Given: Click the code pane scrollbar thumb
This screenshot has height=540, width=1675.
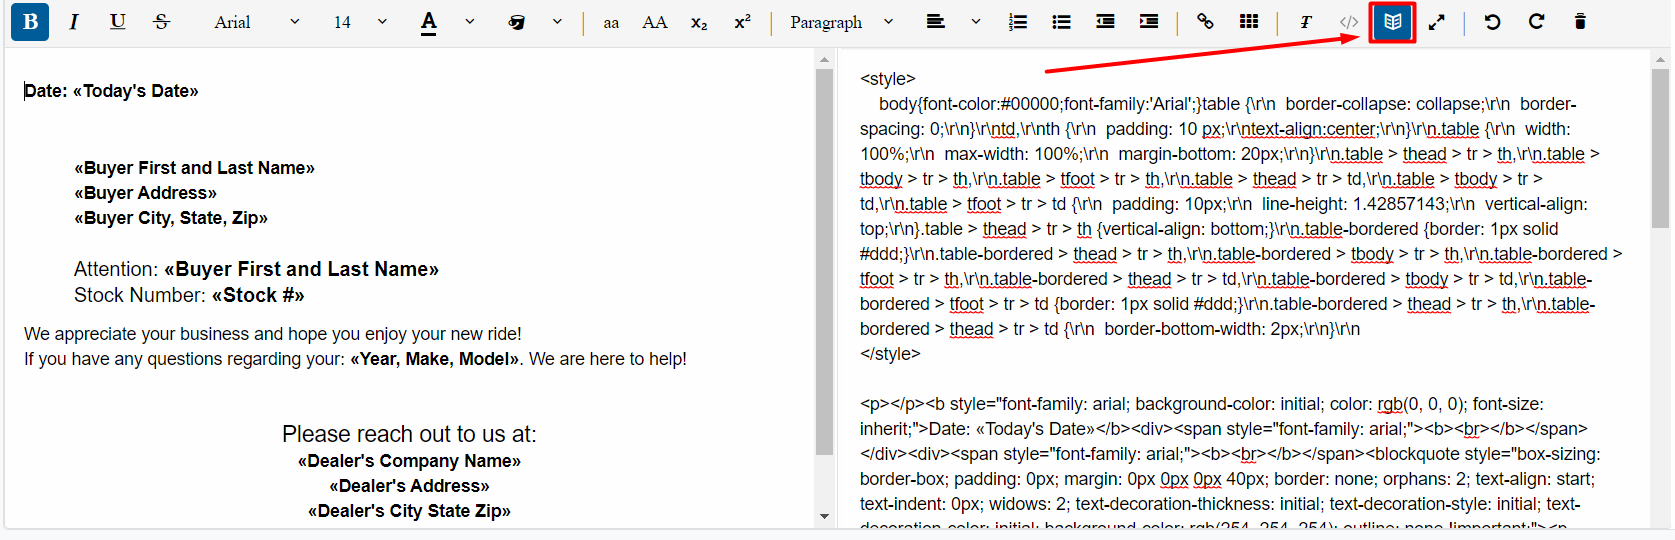Looking at the screenshot, I should click(1659, 148).
